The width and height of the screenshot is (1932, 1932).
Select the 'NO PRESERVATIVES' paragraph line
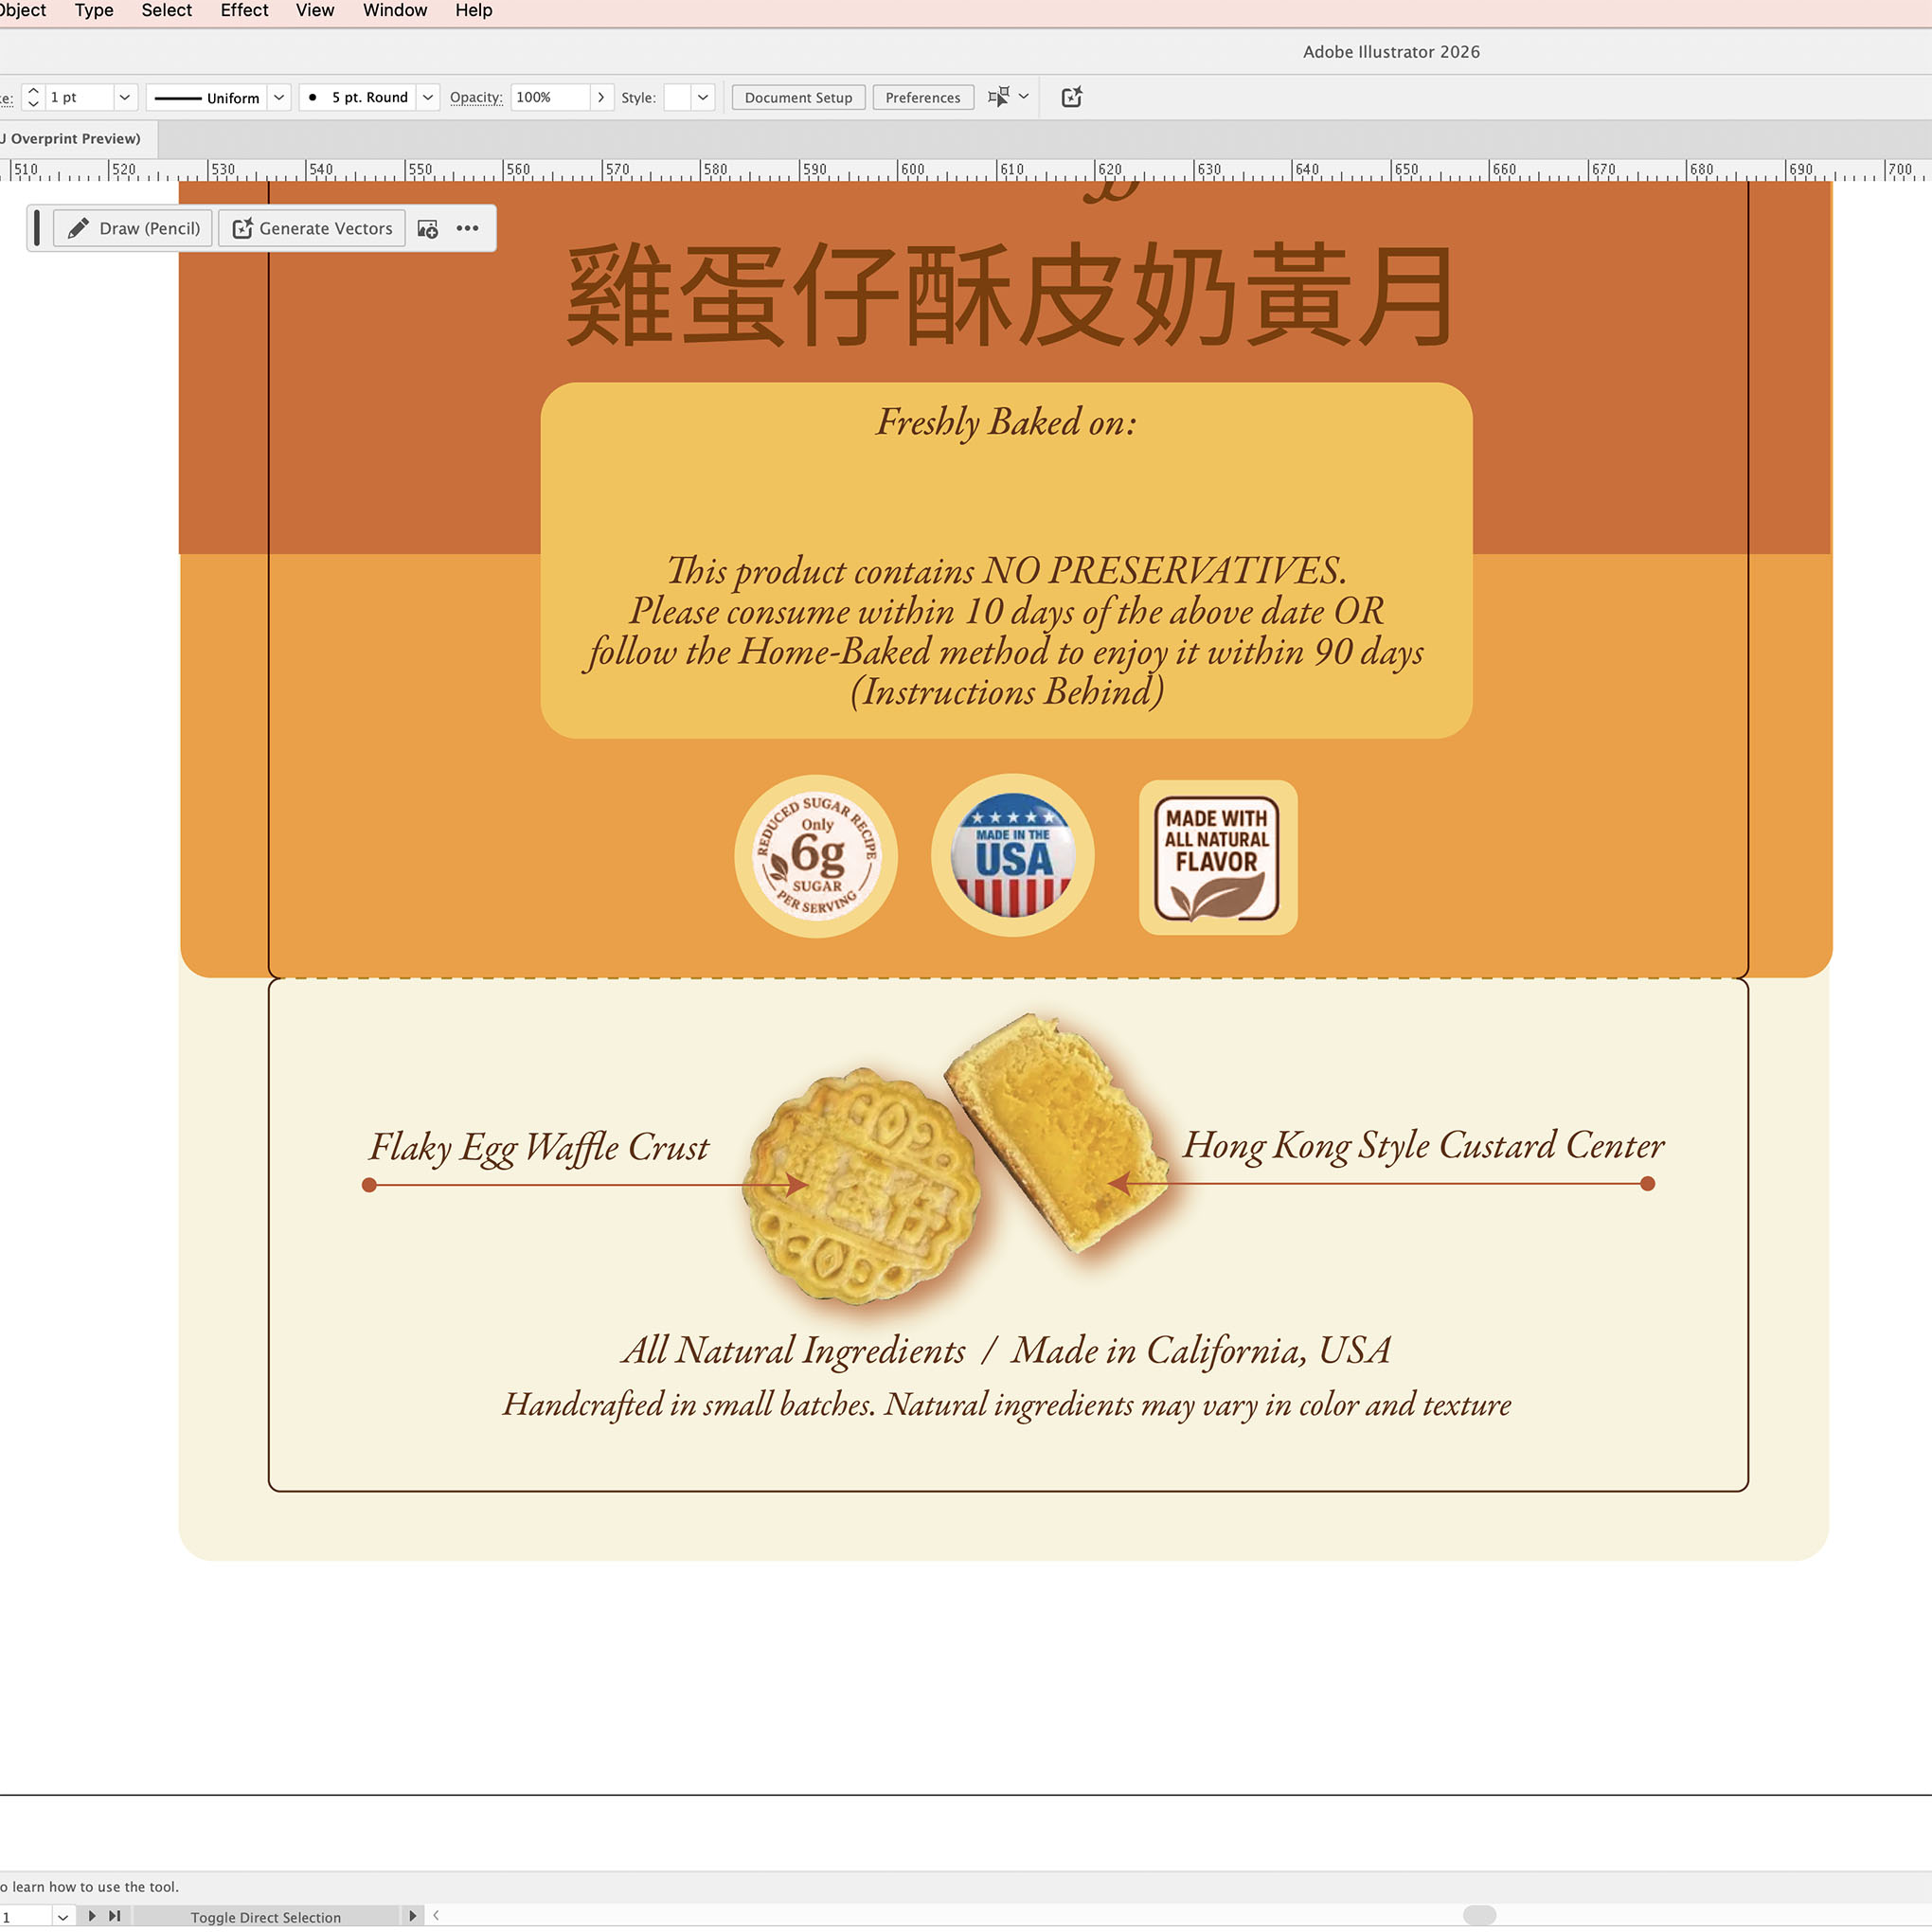[x=1006, y=571]
